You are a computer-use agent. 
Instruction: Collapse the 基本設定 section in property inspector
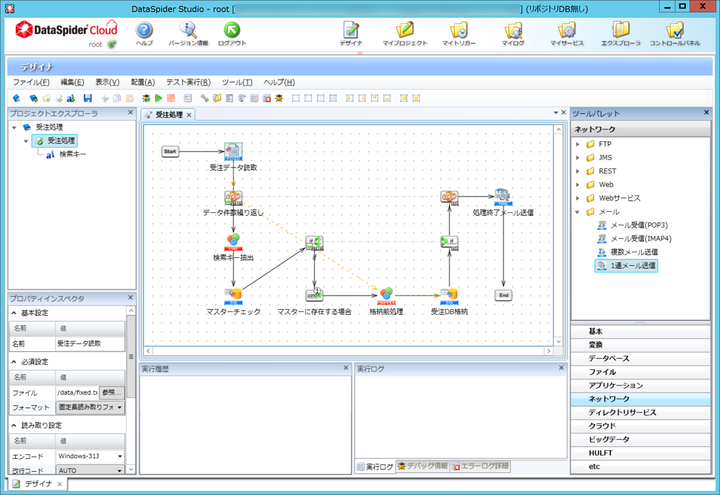tap(15, 313)
